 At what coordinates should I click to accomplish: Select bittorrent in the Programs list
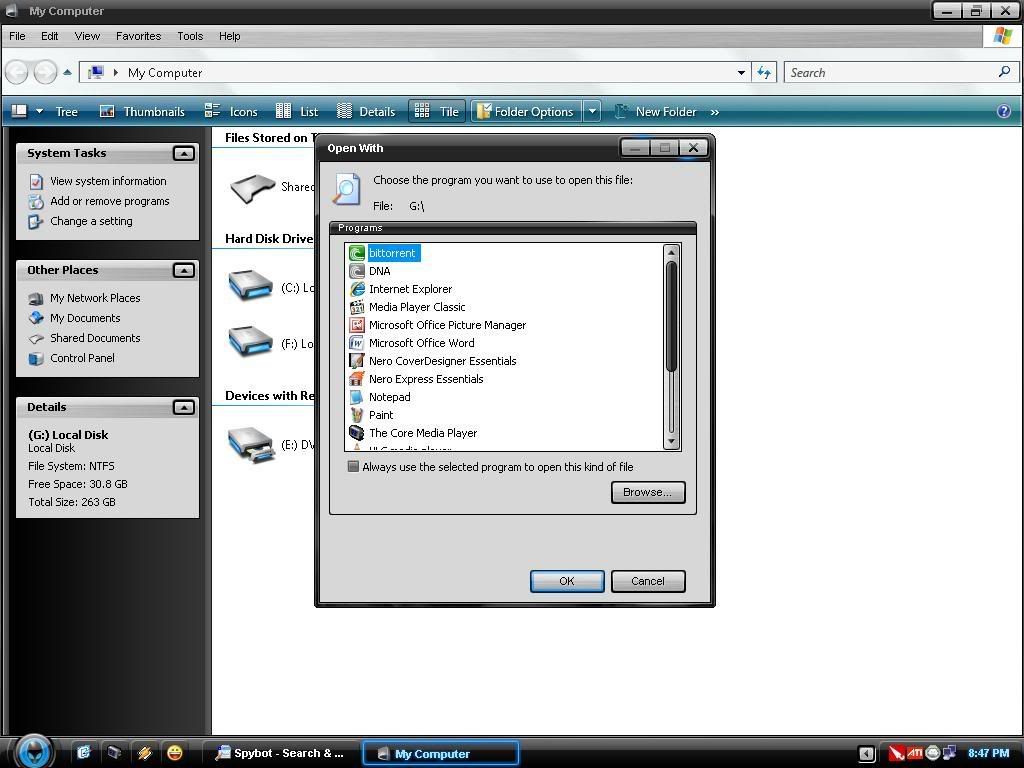tap(392, 253)
